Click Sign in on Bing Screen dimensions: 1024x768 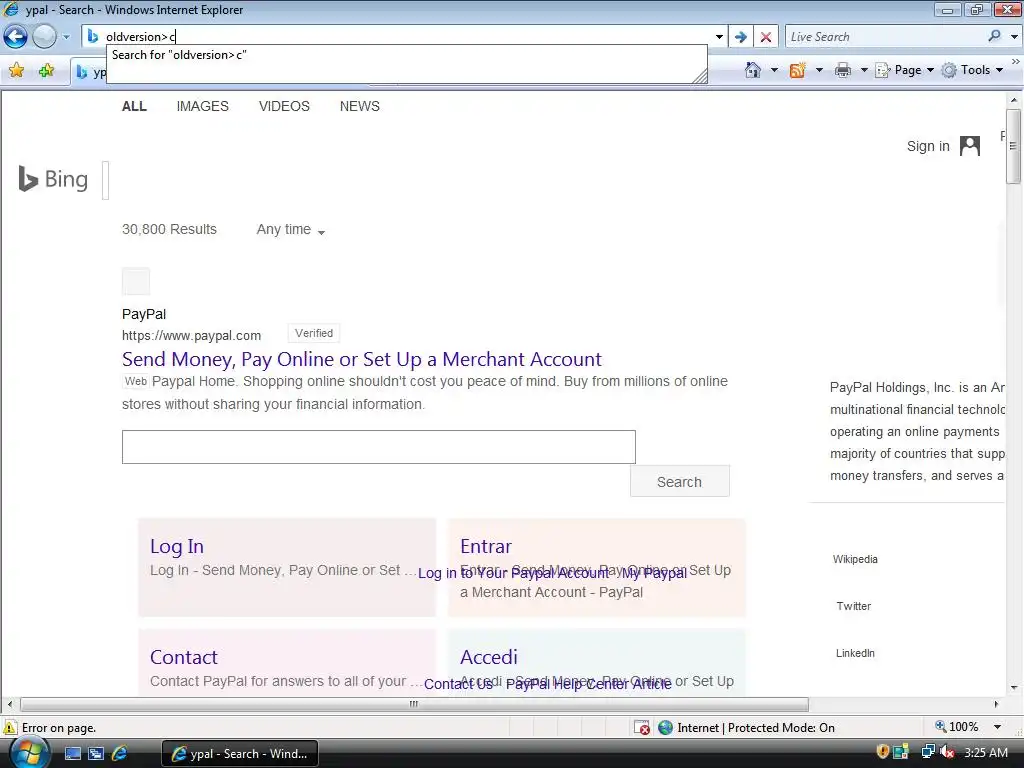click(x=928, y=146)
